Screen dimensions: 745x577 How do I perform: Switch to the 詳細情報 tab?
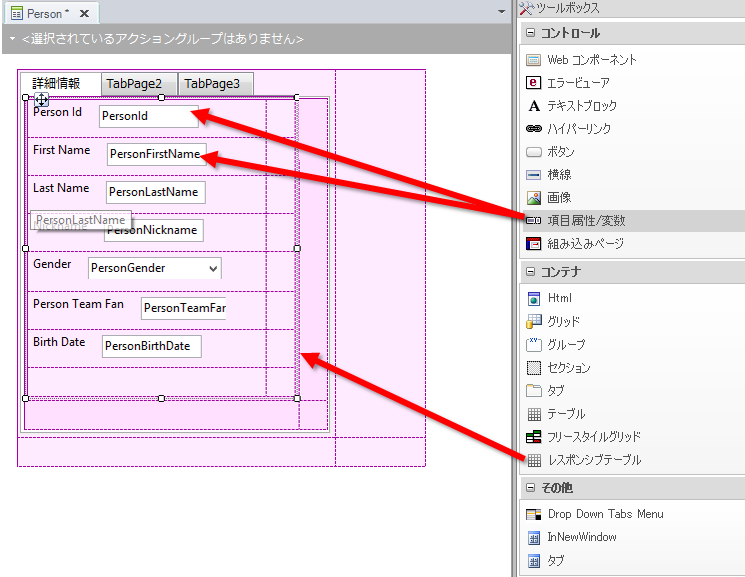pos(60,84)
